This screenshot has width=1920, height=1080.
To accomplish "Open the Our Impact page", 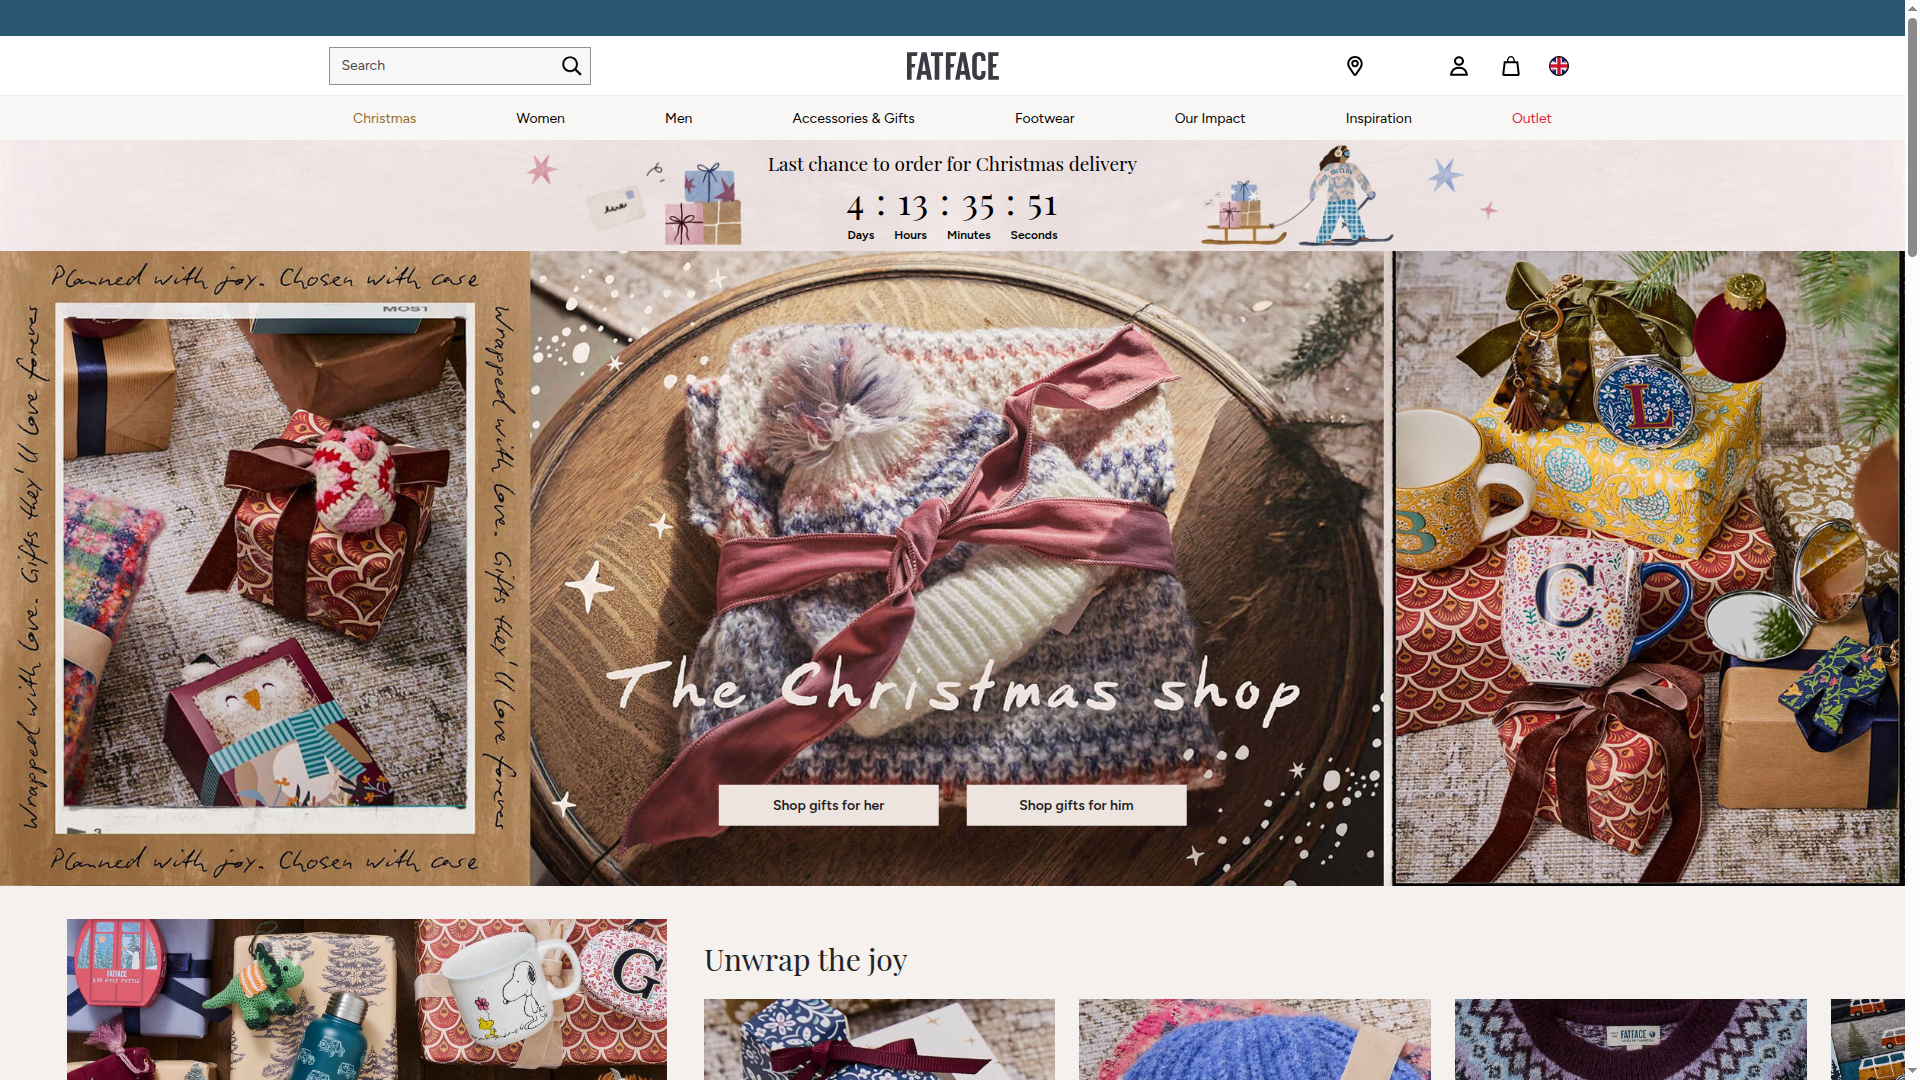I will pyautogui.click(x=1209, y=118).
